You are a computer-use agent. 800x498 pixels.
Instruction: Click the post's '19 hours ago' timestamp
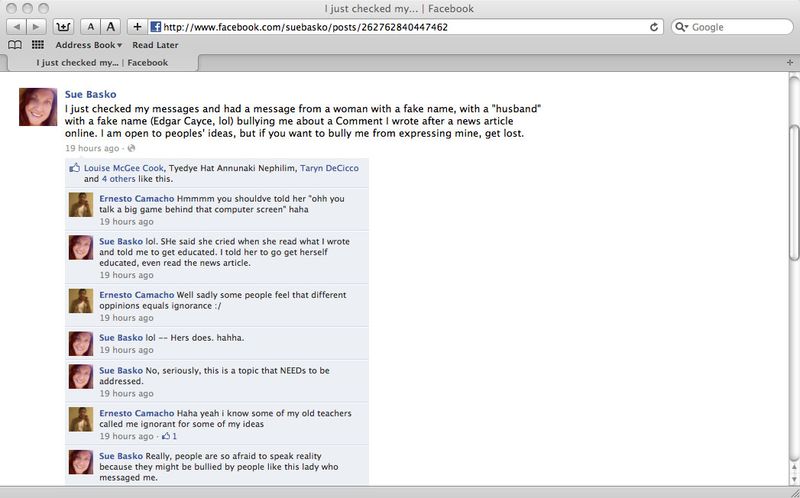[x=92, y=148]
